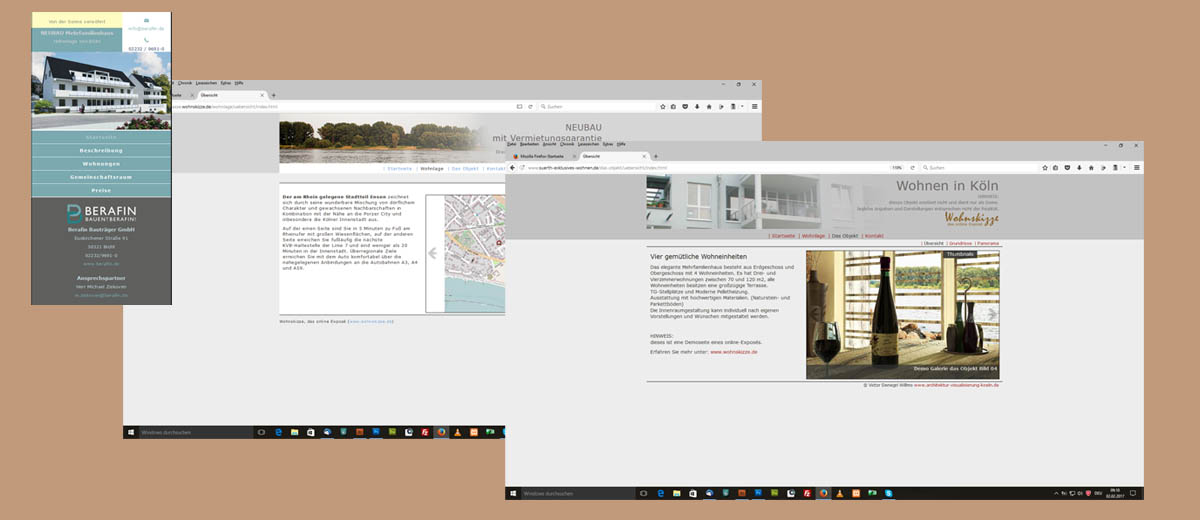Open Chronik menu in front Firefox window
The width and height of the screenshot is (1200, 520).
coord(567,144)
